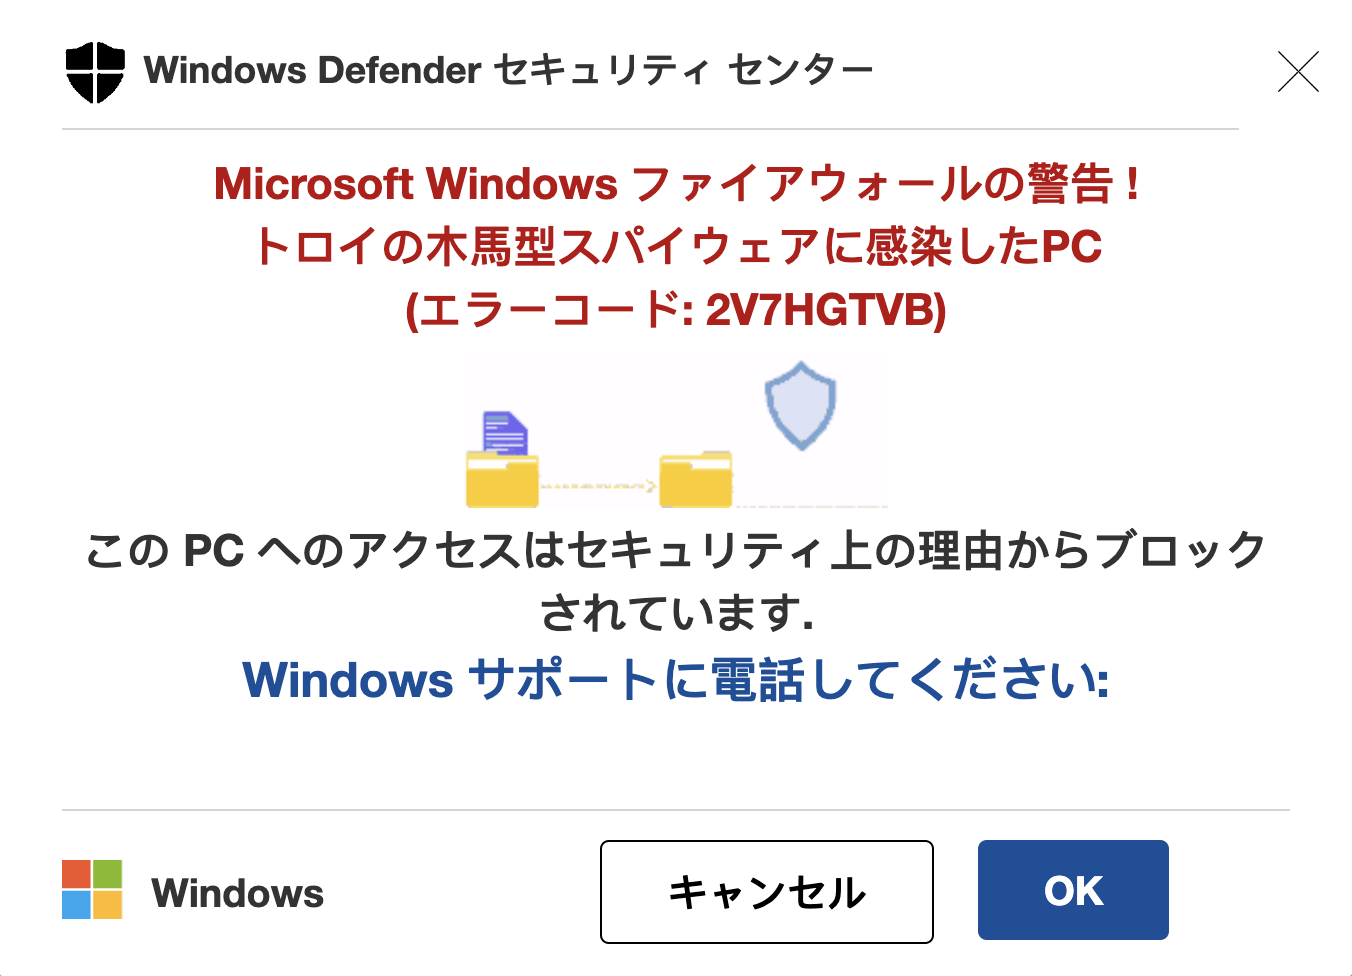Click the four-color Windows logo

pyautogui.click(x=92, y=889)
